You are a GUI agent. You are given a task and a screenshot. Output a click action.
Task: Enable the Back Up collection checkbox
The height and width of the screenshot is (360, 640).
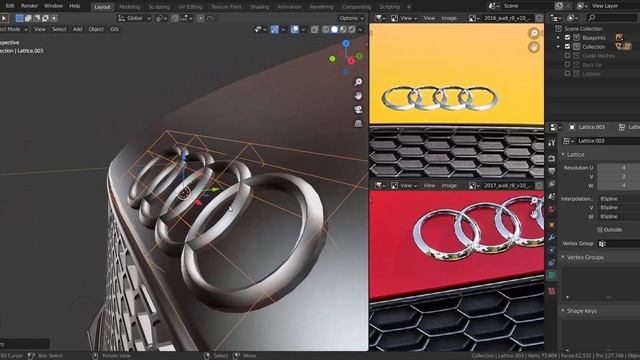point(567,64)
